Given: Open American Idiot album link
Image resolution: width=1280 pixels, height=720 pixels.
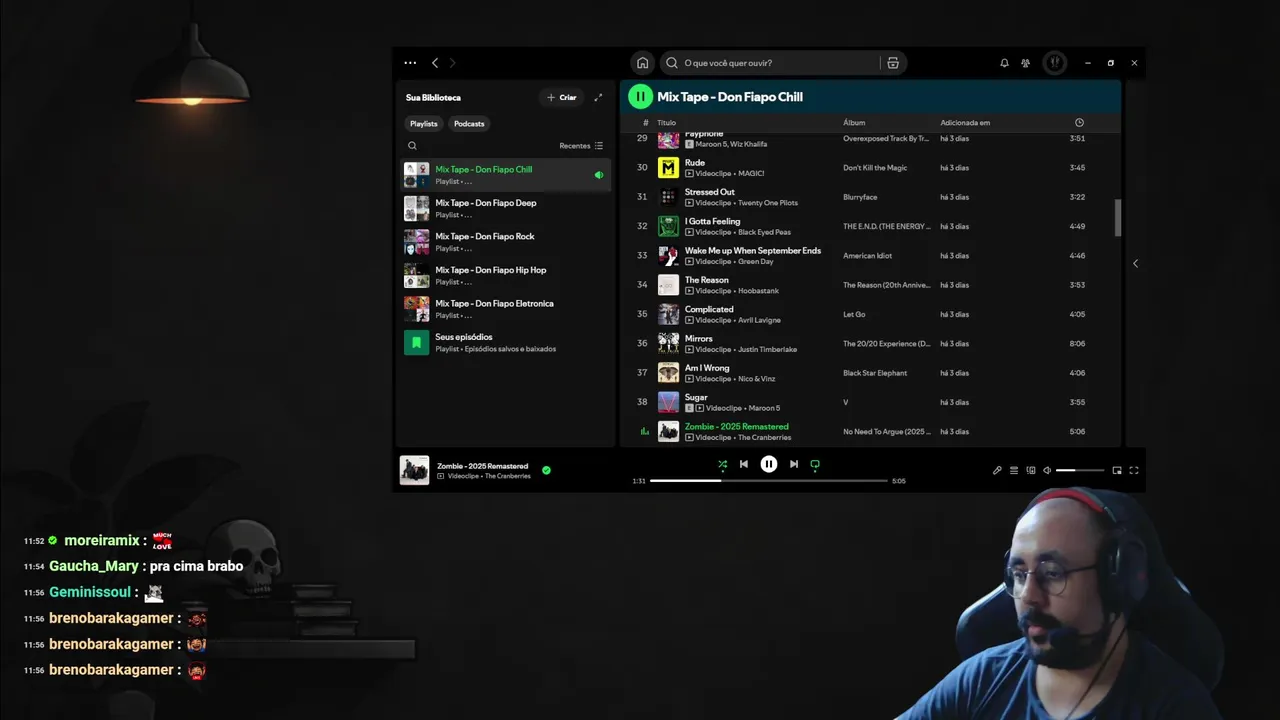Looking at the screenshot, I should [867, 255].
